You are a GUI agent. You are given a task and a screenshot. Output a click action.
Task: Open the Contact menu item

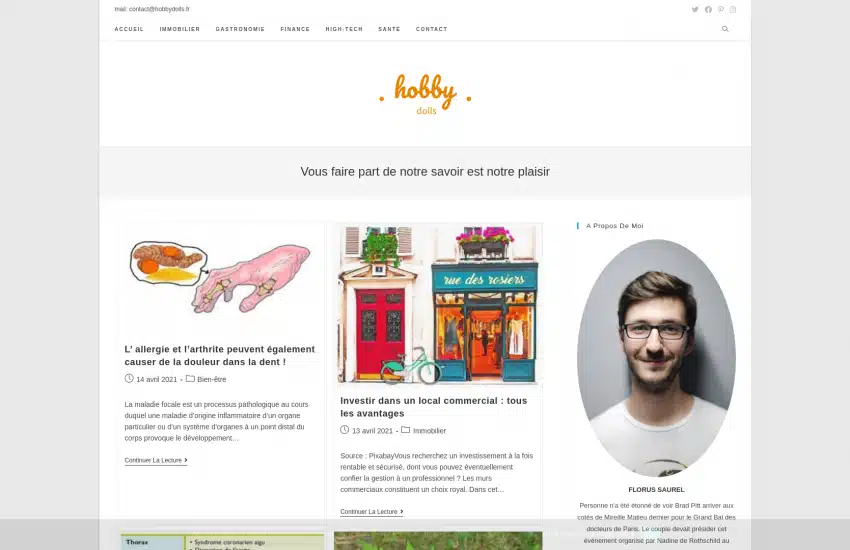point(432,29)
